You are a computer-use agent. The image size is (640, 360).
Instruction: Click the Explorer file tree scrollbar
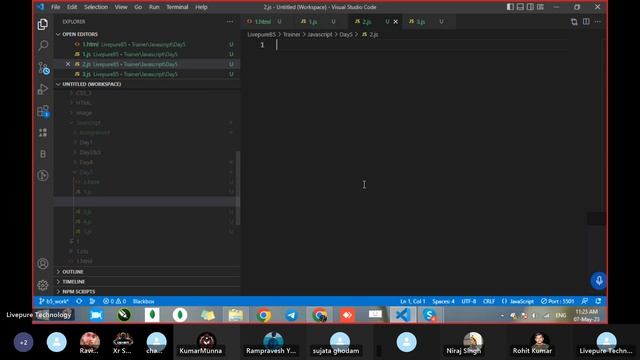[238, 188]
